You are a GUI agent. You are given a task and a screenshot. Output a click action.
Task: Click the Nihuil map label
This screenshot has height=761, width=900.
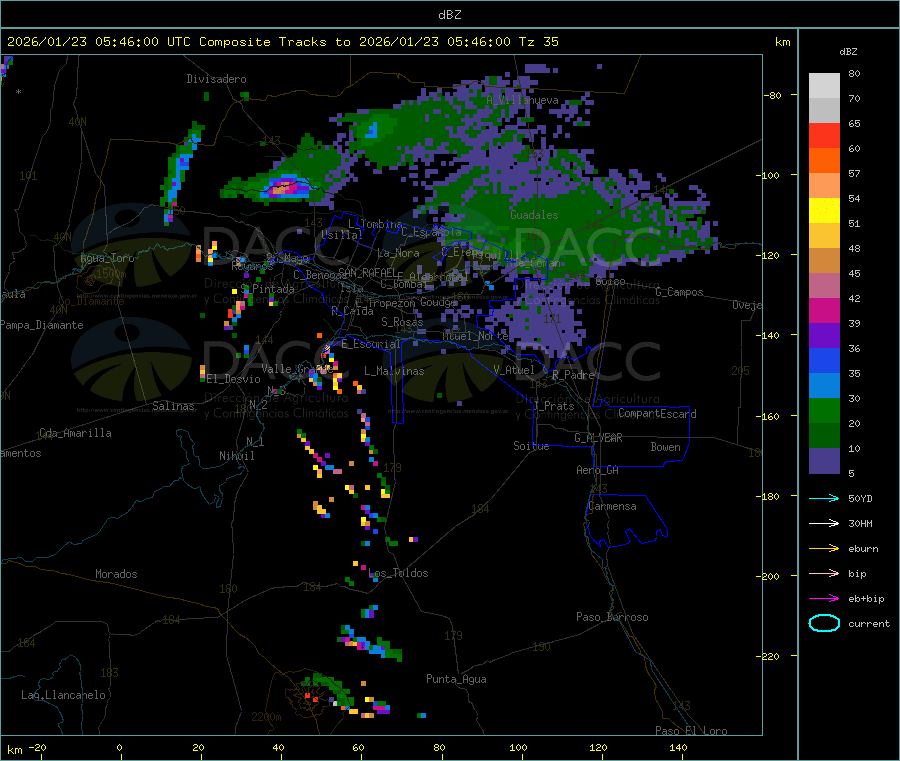tap(236, 456)
